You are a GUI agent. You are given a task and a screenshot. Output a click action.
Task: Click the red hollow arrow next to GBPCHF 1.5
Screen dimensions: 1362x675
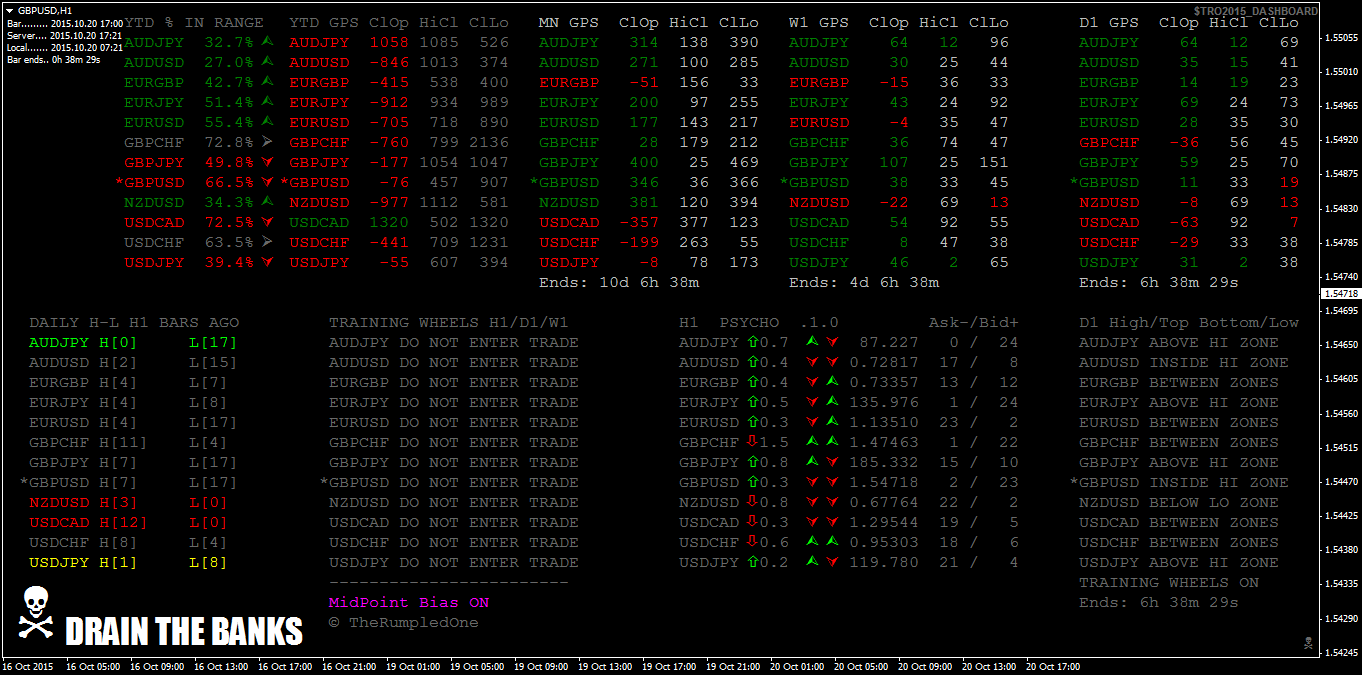coord(752,442)
